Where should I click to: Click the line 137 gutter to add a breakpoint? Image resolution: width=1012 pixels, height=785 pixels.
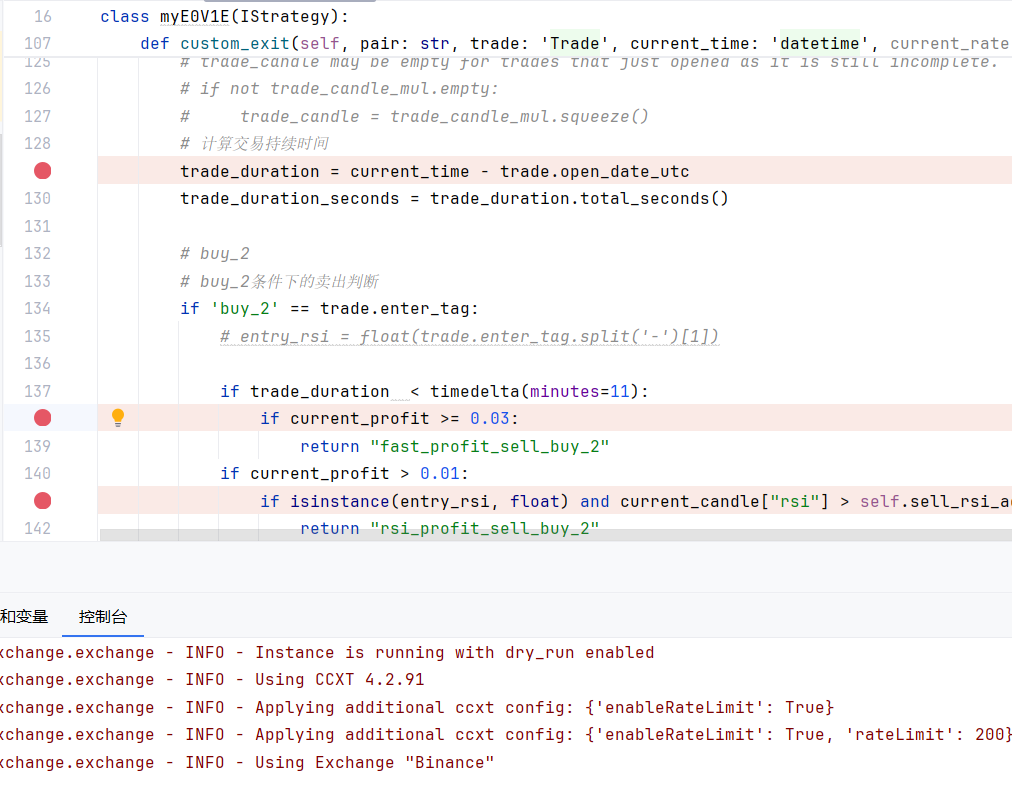coord(37,391)
